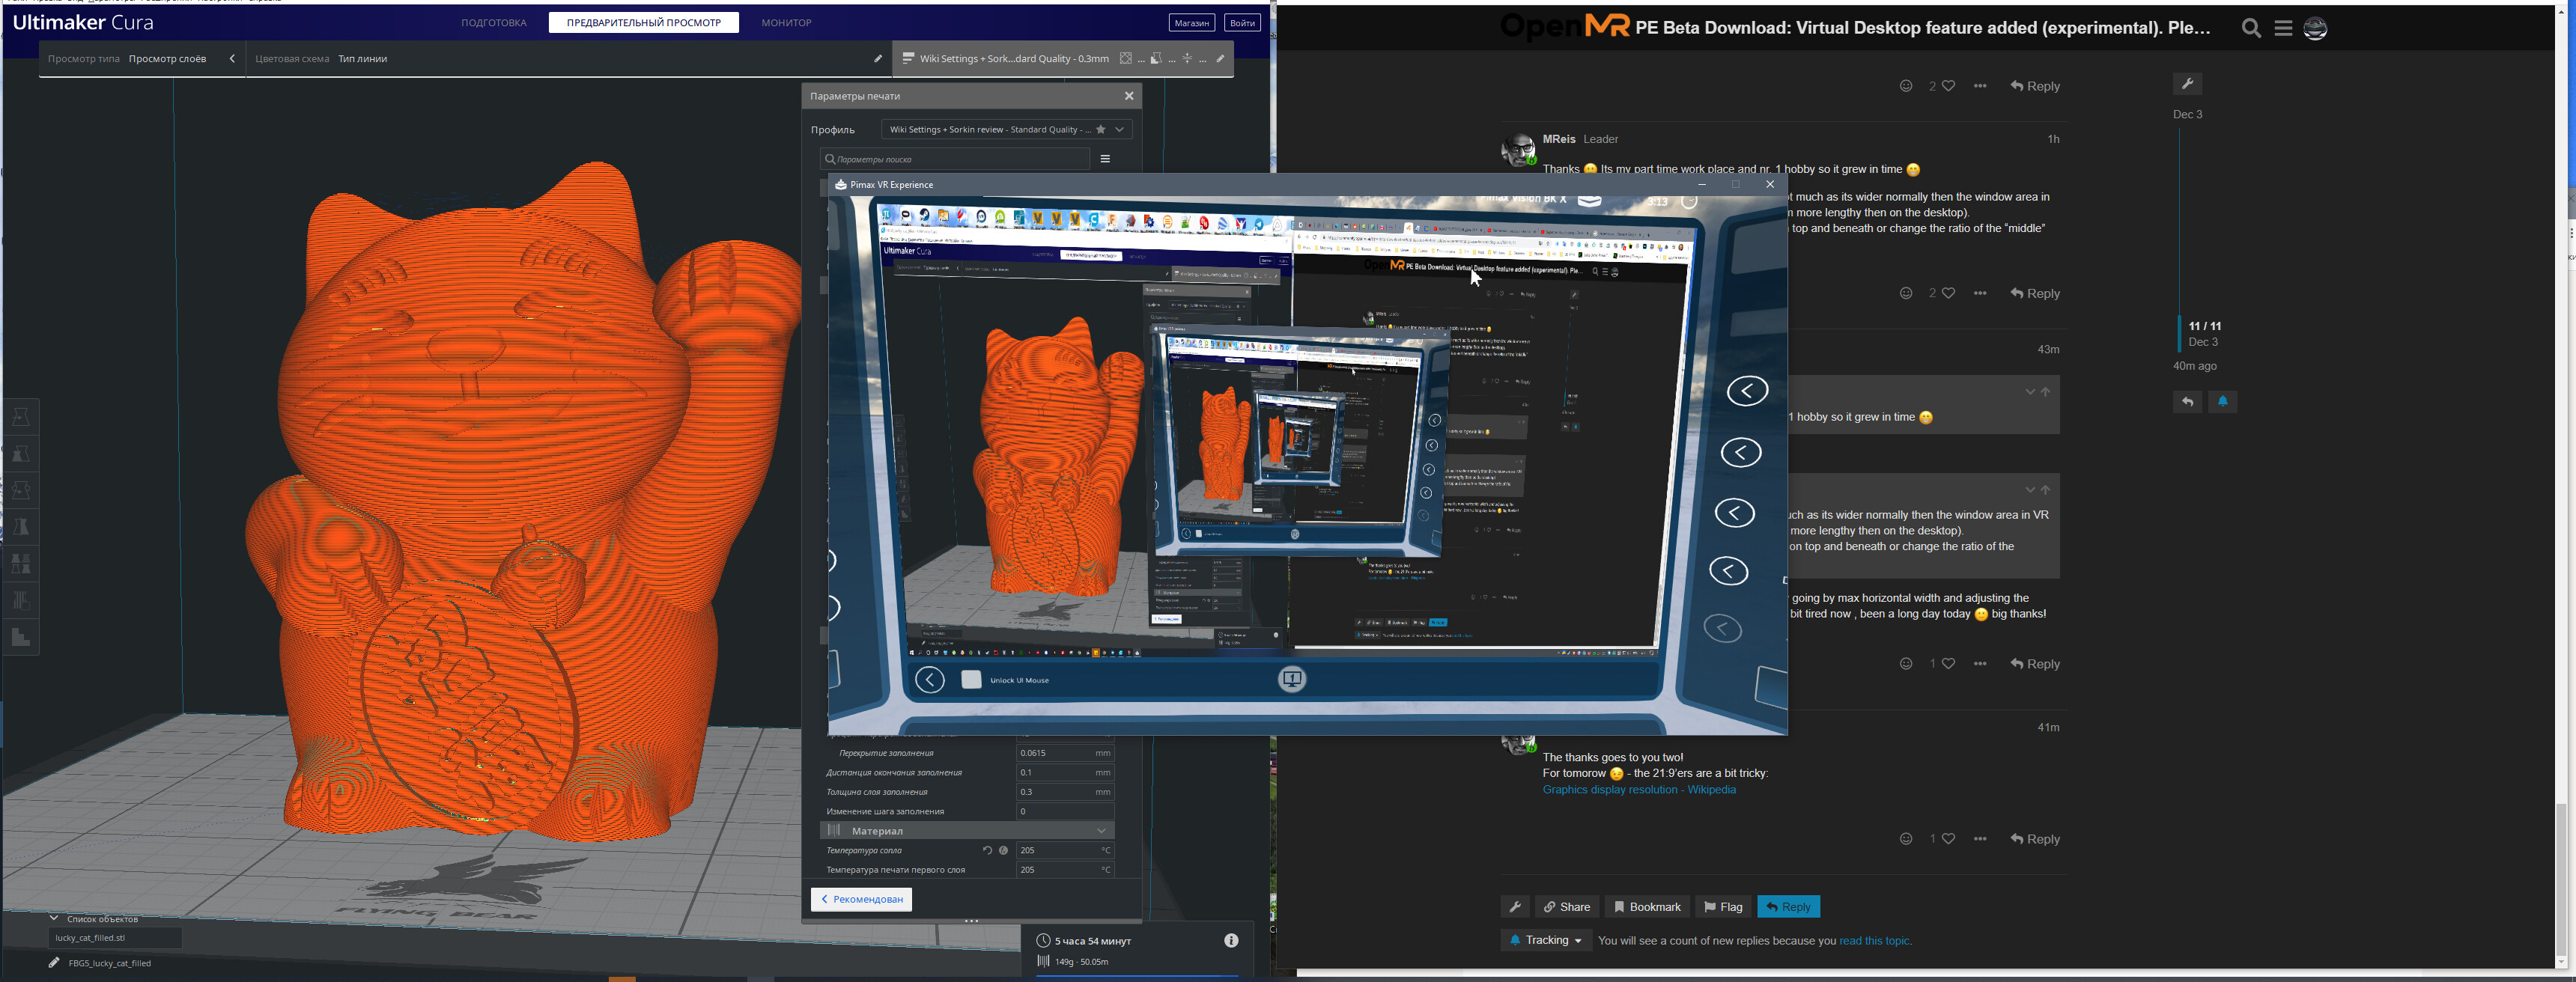Open the ПОДГОТОВКА stage tab in Cura

(493, 22)
